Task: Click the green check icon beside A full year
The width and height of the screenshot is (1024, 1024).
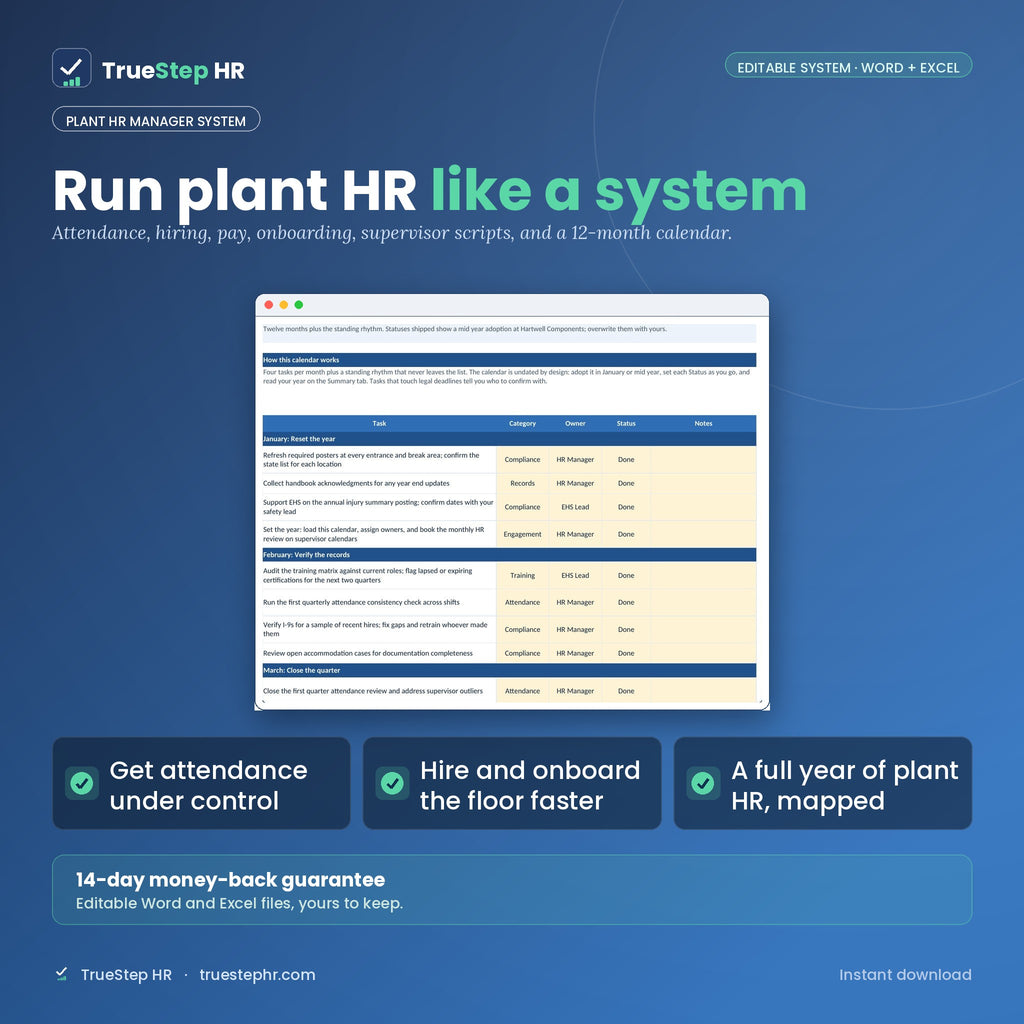Action: pos(703,782)
